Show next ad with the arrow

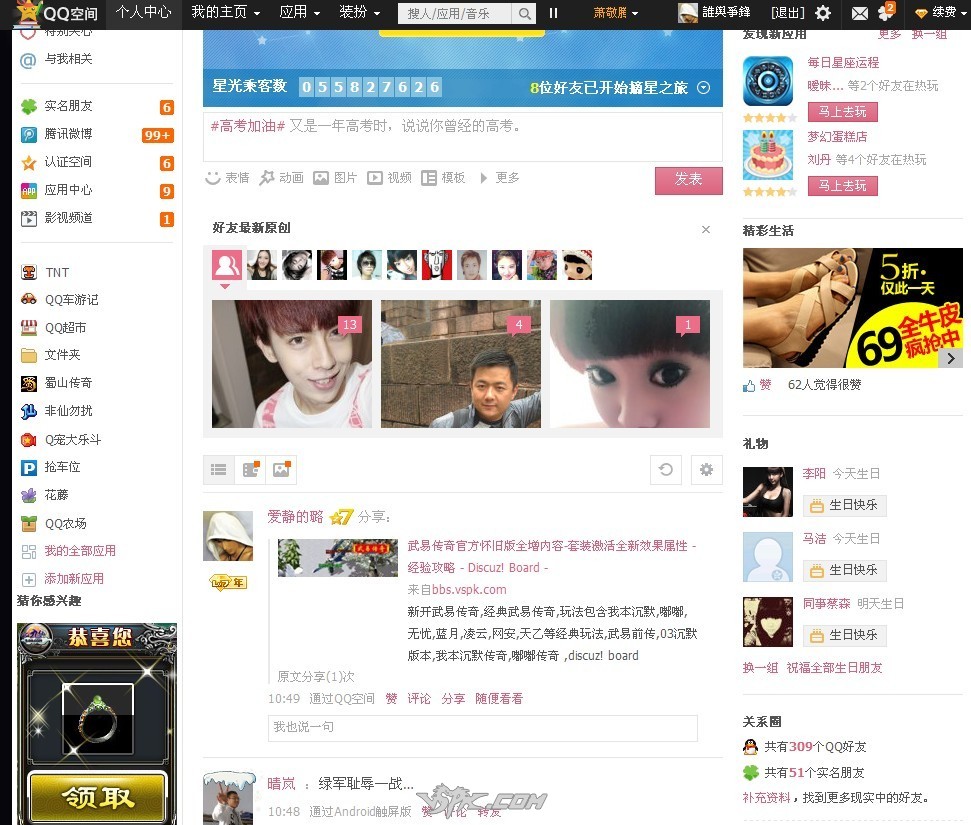coord(951,358)
